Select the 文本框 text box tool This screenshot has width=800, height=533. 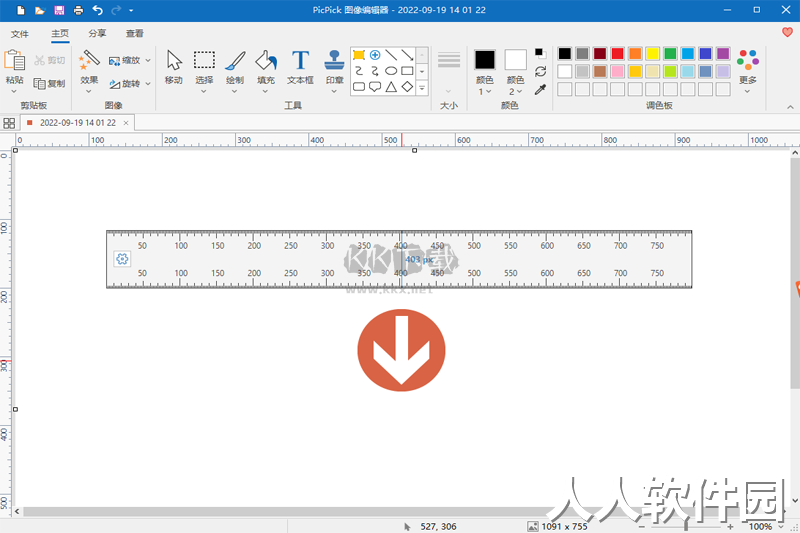coord(300,67)
